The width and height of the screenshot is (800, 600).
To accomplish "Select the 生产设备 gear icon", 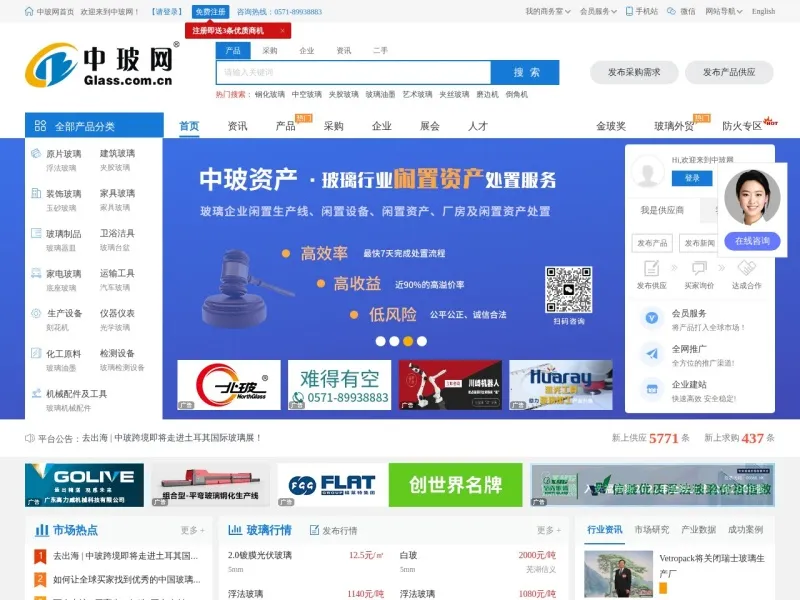I will [36, 313].
